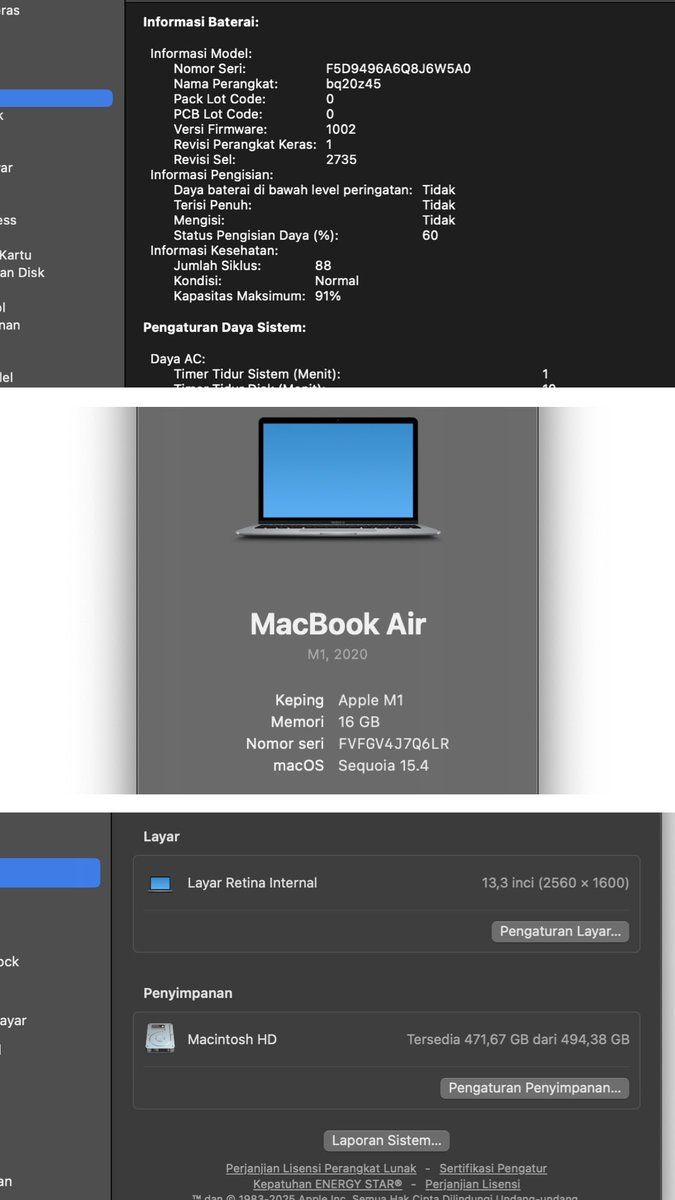Viewport: 675px width, 1200px height.
Task: Click the Macintosh HD drive icon
Action: pos(160,1039)
